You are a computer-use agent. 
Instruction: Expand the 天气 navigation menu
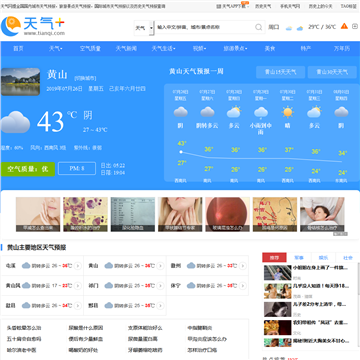pyautogui.click(x=56, y=49)
